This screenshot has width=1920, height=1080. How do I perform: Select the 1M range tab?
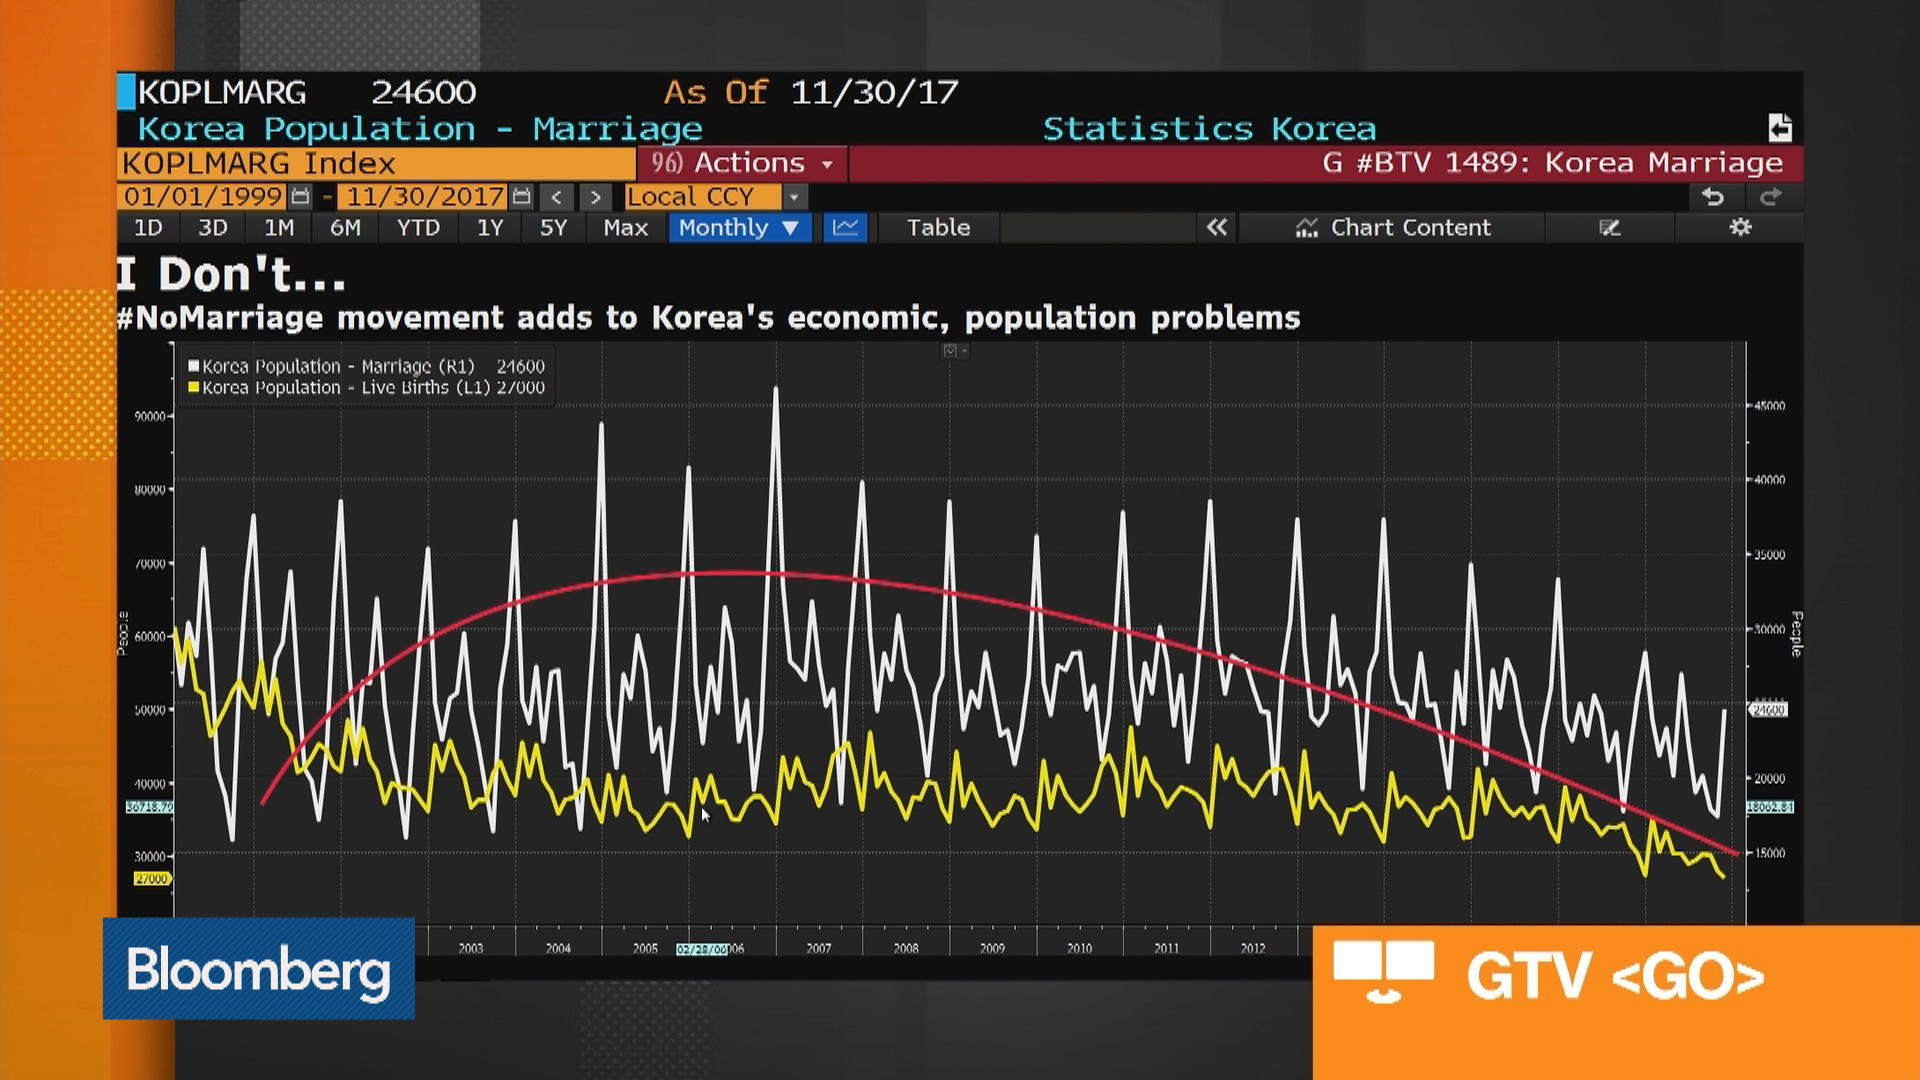click(x=279, y=227)
